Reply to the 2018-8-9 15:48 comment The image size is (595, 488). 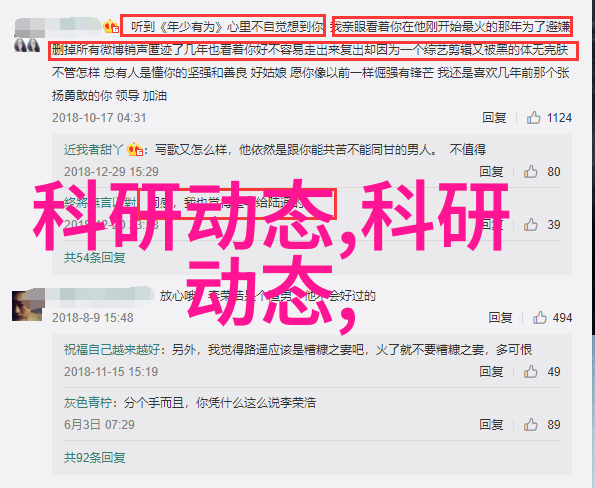(x=500, y=317)
